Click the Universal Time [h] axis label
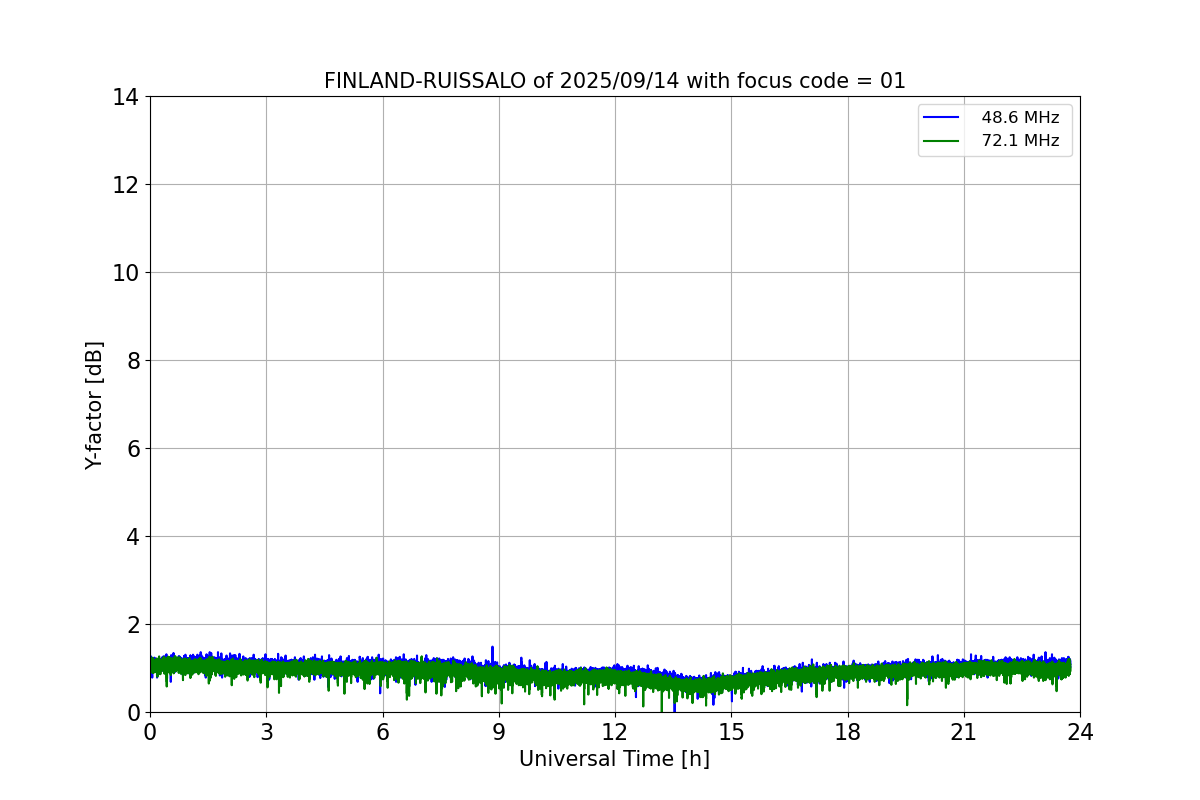 (614, 760)
